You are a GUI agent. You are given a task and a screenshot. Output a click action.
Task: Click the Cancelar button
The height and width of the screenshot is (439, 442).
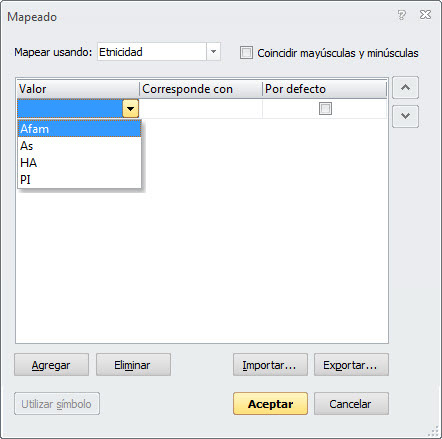pyautogui.click(x=351, y=404)
